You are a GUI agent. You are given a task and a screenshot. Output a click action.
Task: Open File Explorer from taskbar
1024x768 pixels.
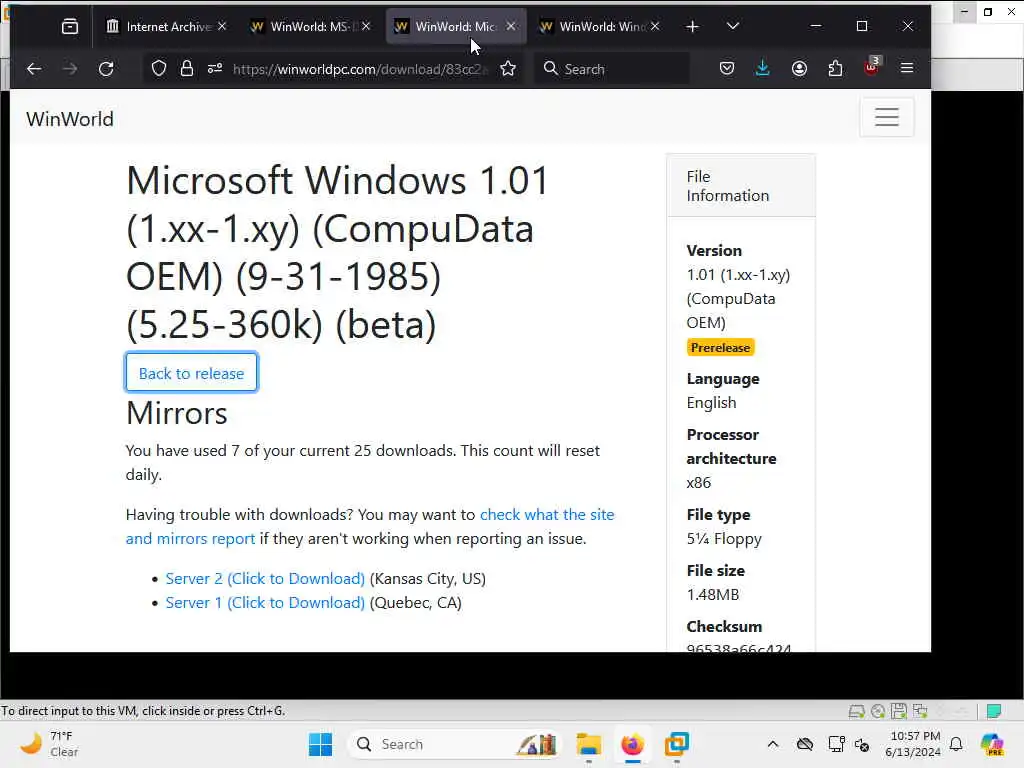588,744
